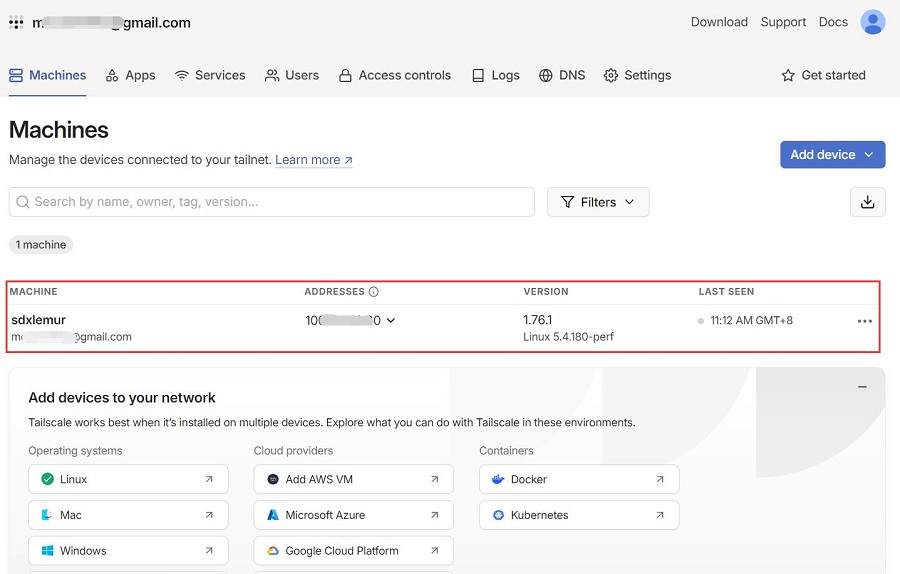
Task: Expand the Add device dropdown button
Action: tap(832, 154)
